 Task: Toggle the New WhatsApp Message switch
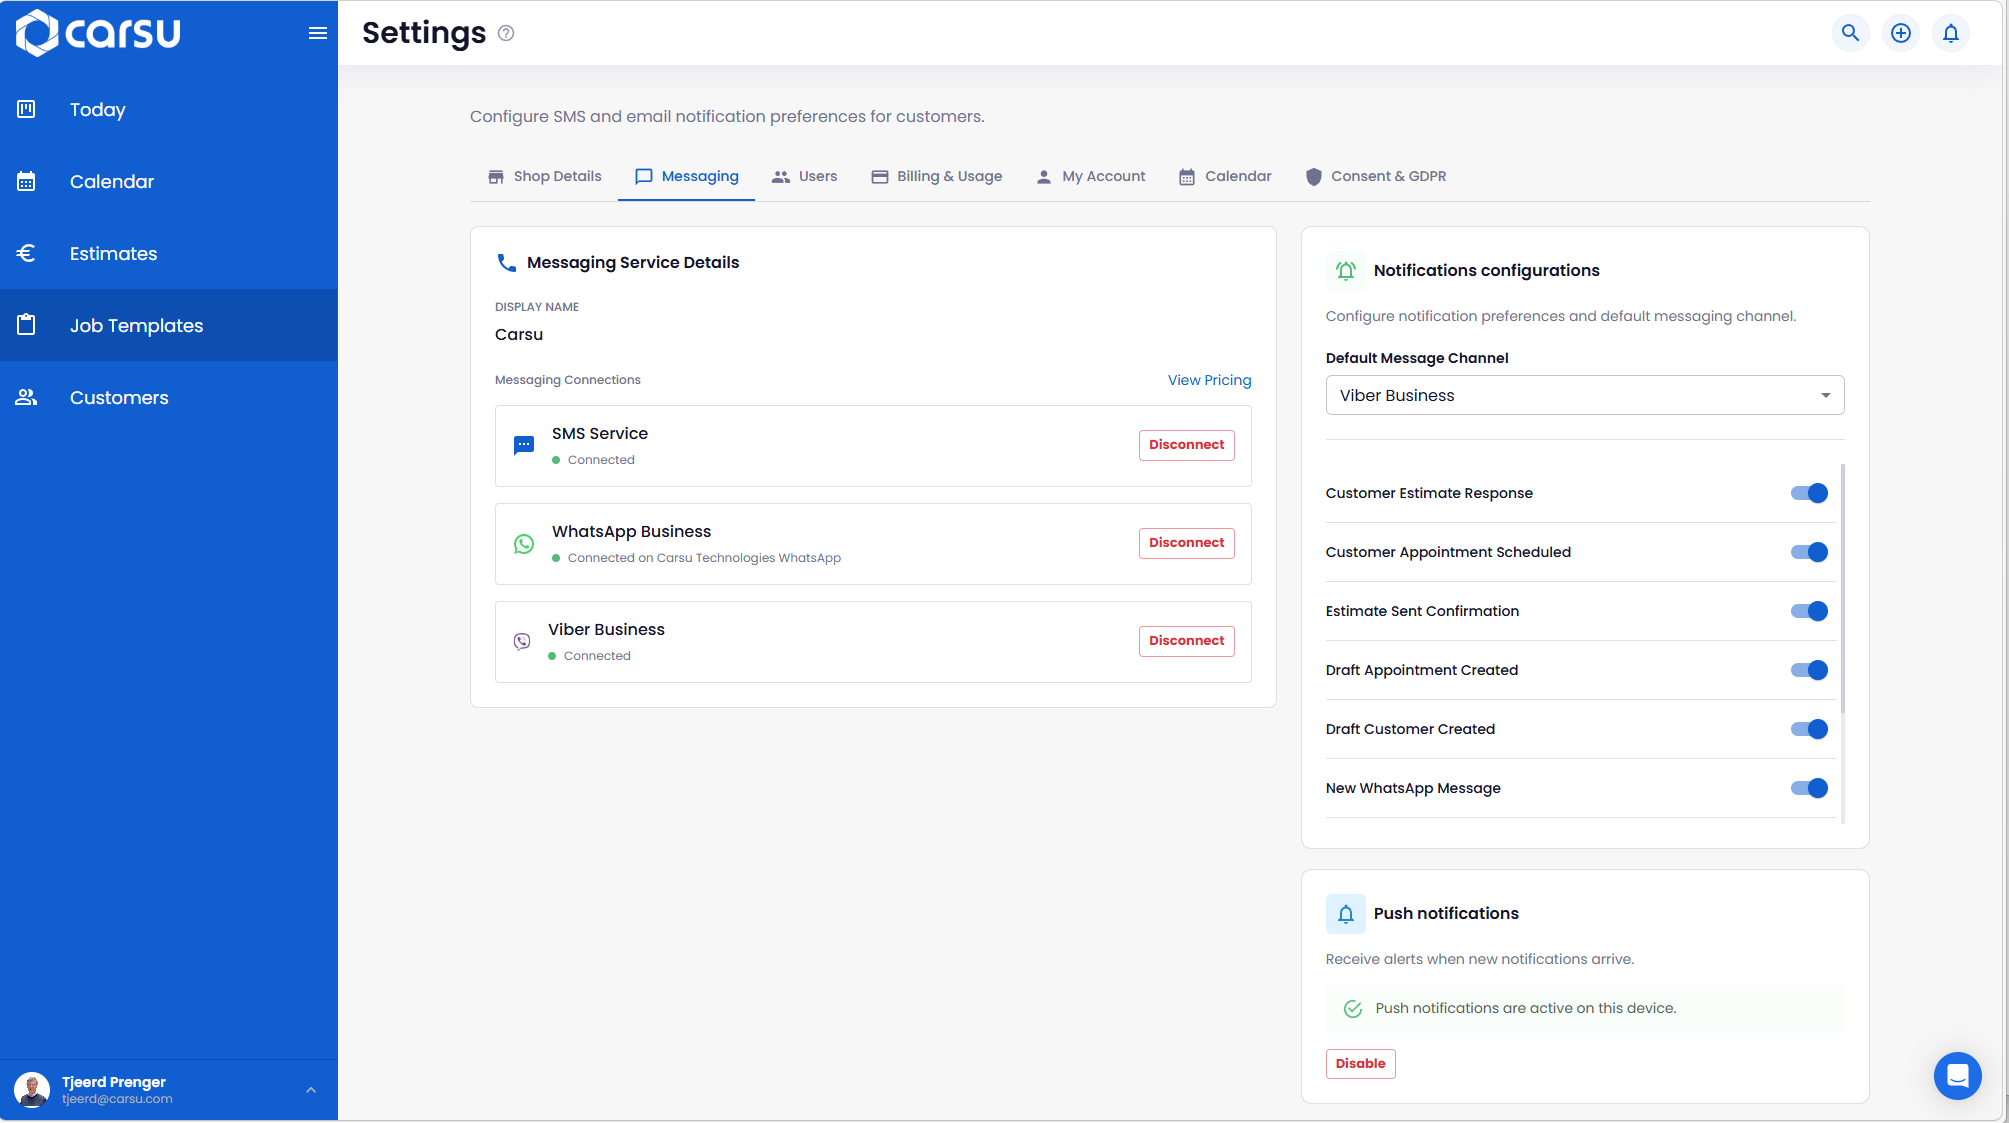tap(1808, 788)
